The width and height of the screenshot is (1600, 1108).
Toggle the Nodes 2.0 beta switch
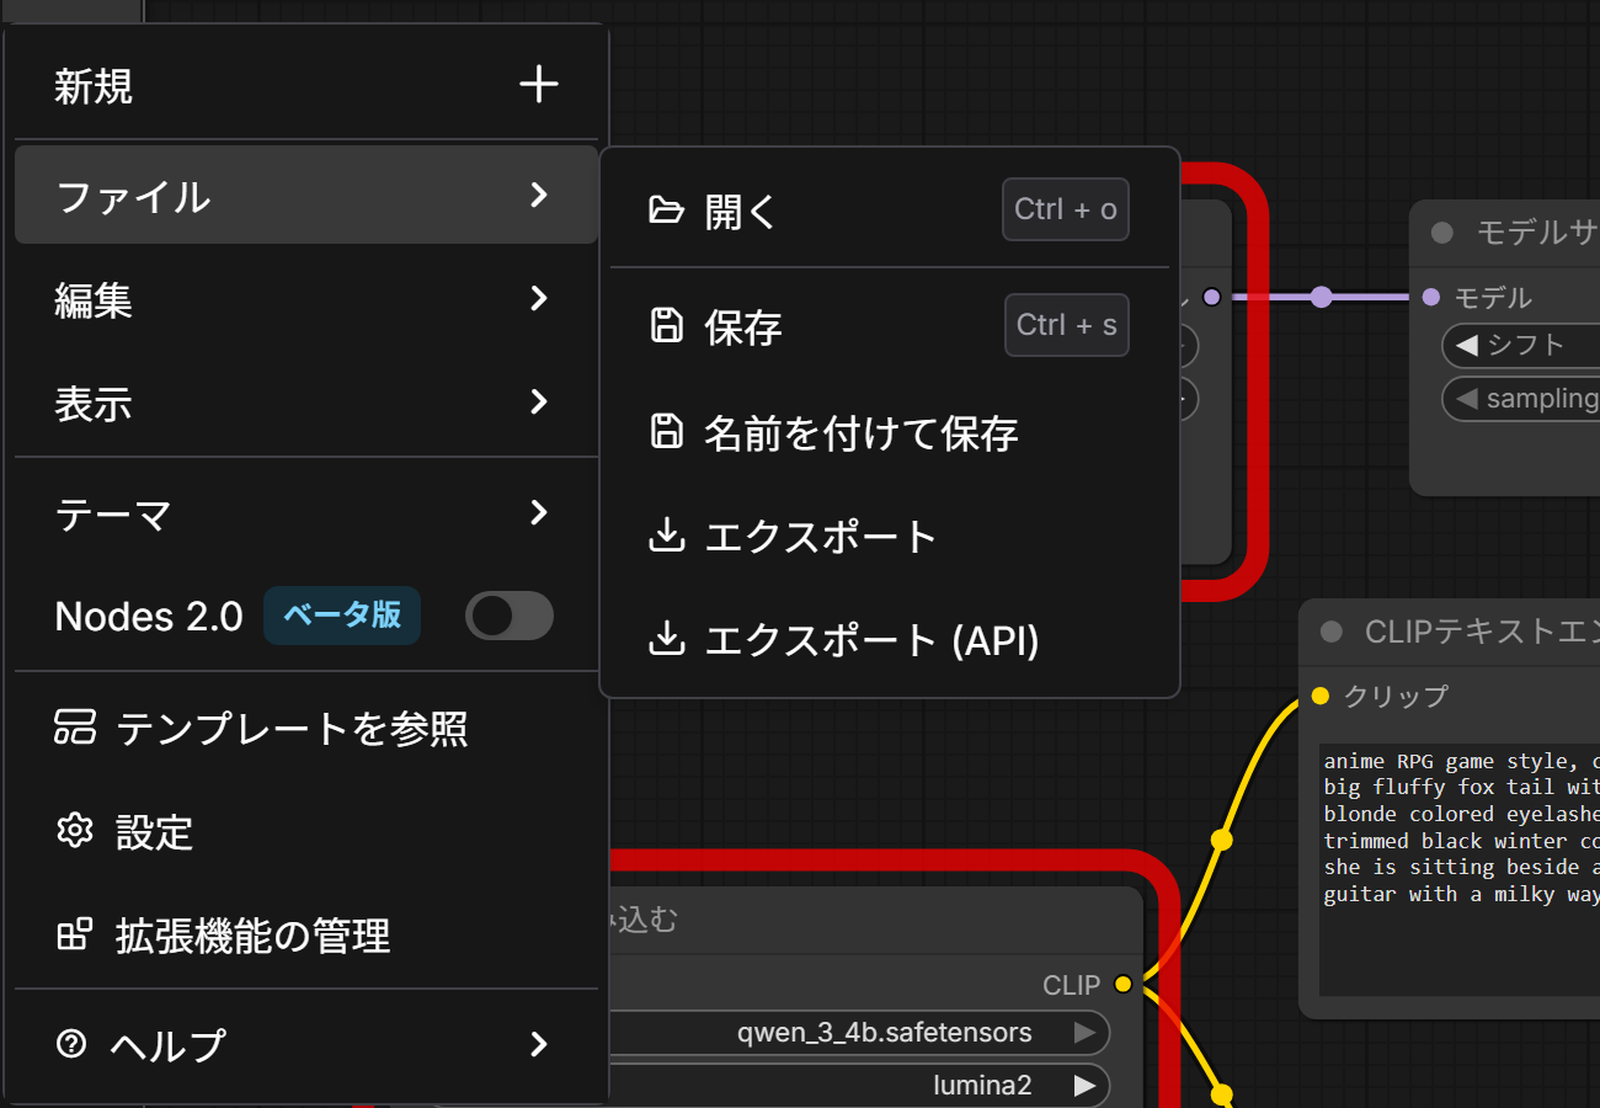pyautogui.click(x=509, y=616)
